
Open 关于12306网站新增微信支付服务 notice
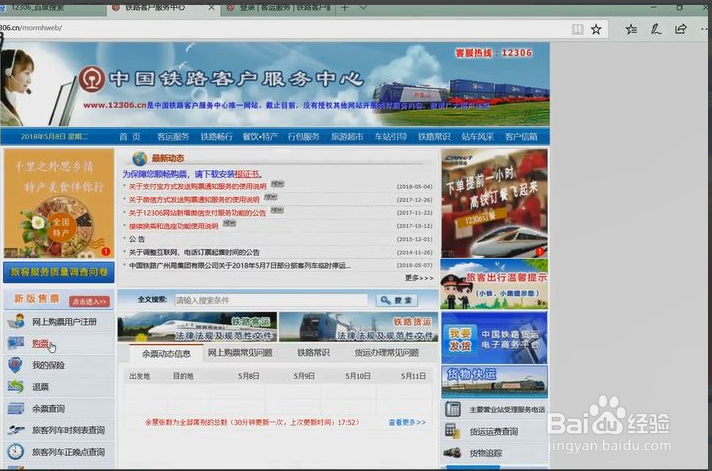coord(197,213)
